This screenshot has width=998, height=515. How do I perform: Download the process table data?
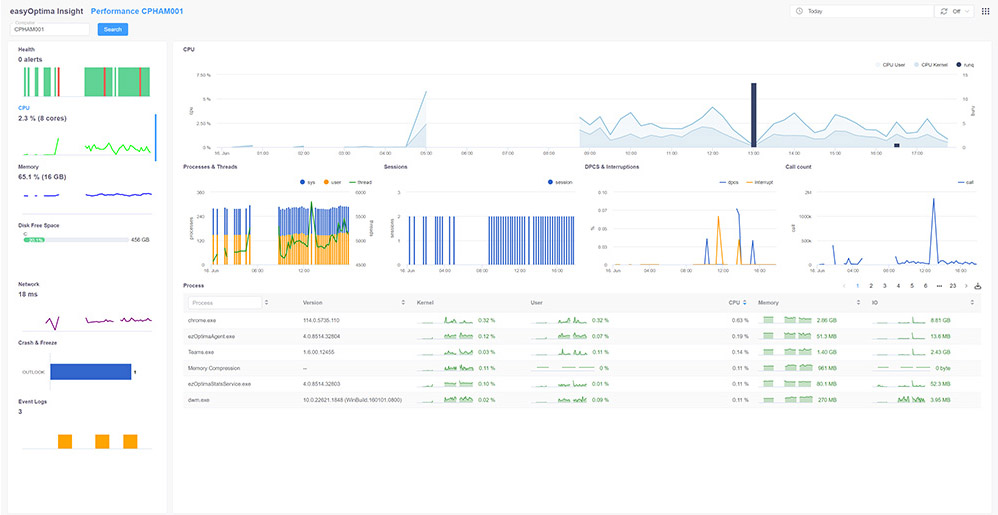click(x=978, y=286)
